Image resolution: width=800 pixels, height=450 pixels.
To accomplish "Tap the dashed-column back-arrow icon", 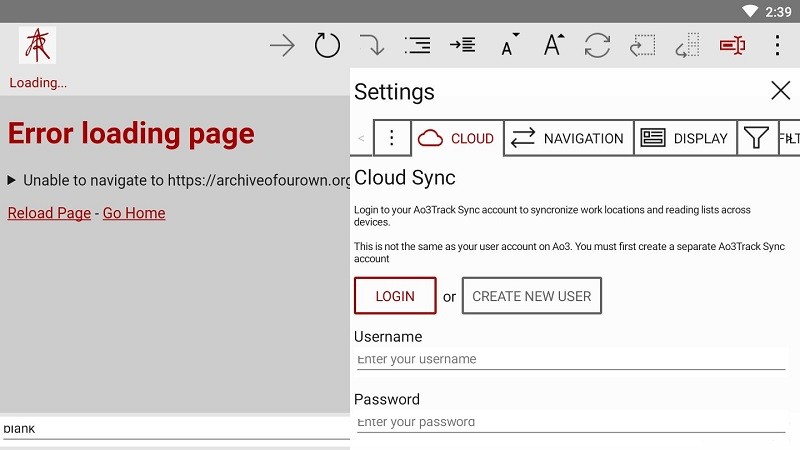I will click(x=687, y=45).
